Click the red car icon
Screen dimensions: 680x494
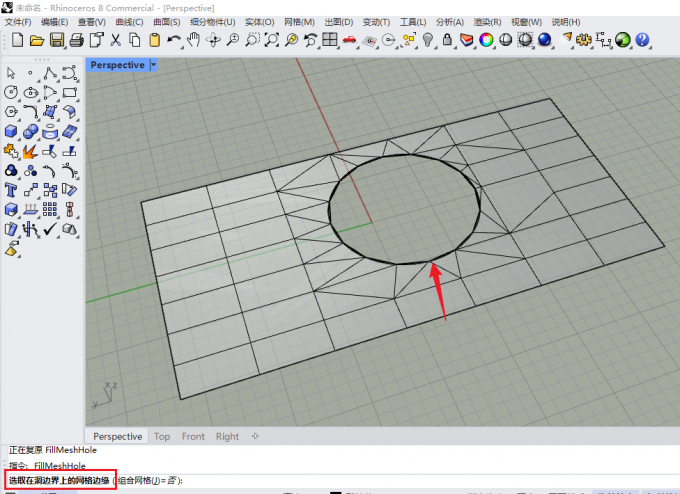349,40
